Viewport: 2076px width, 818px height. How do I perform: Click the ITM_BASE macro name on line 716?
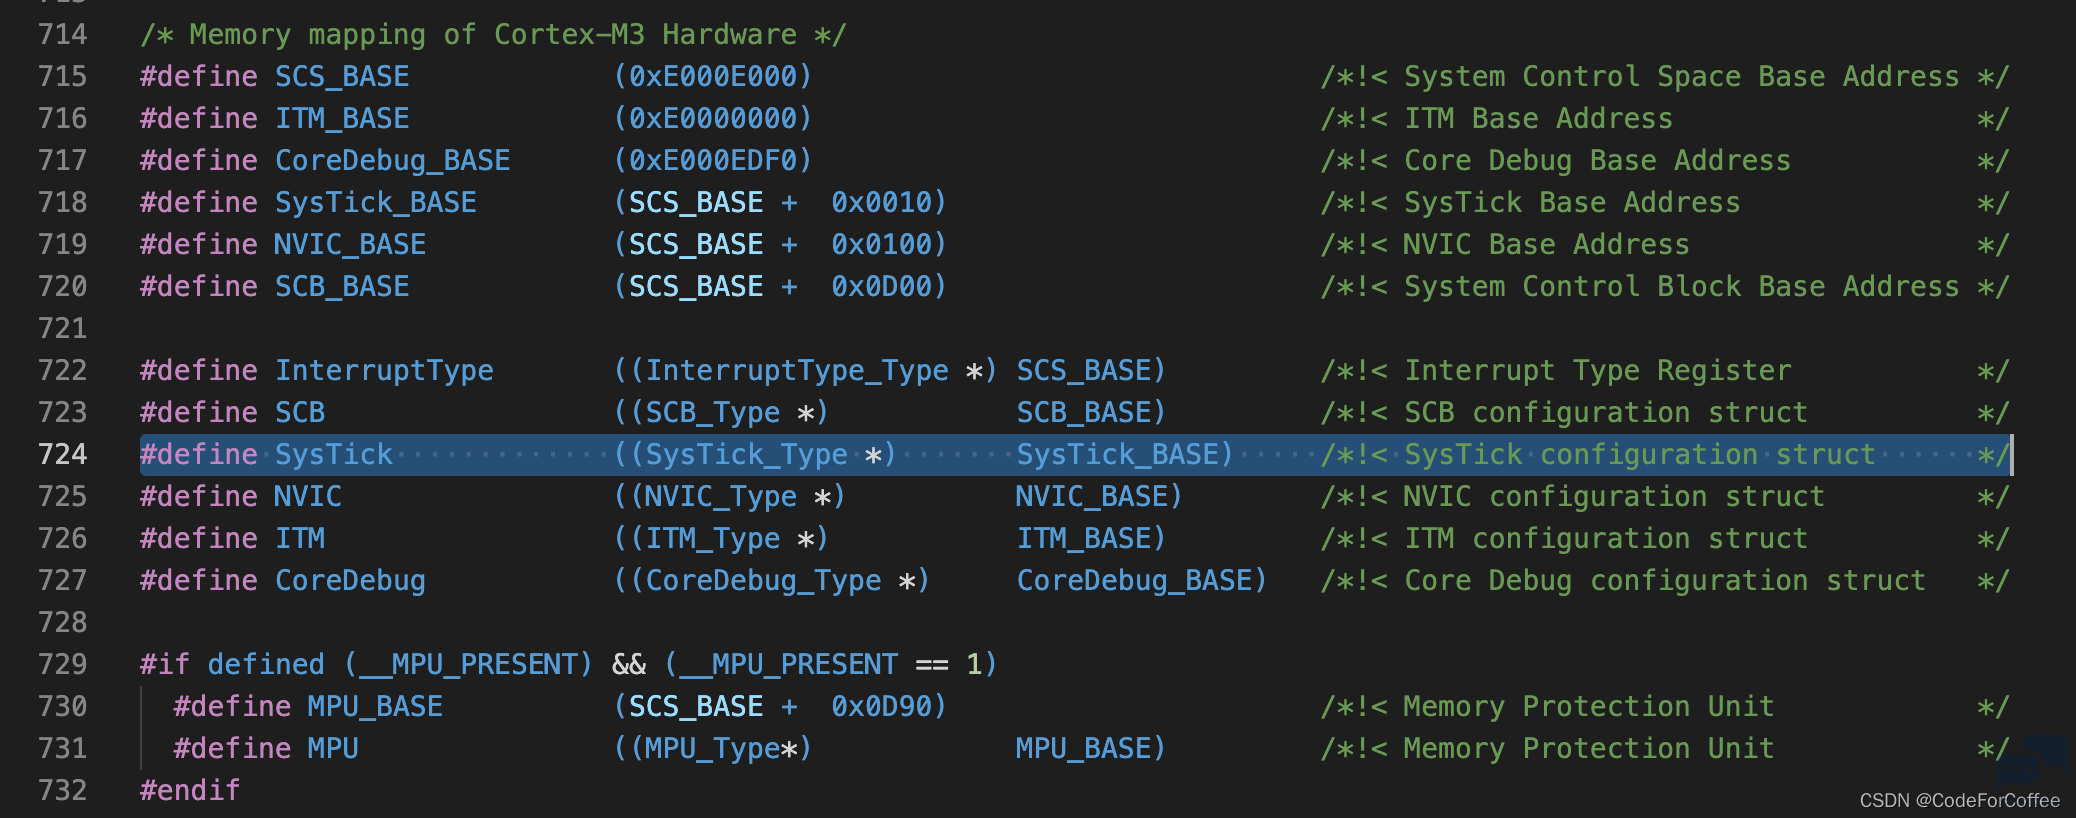(x=342, y=119)
